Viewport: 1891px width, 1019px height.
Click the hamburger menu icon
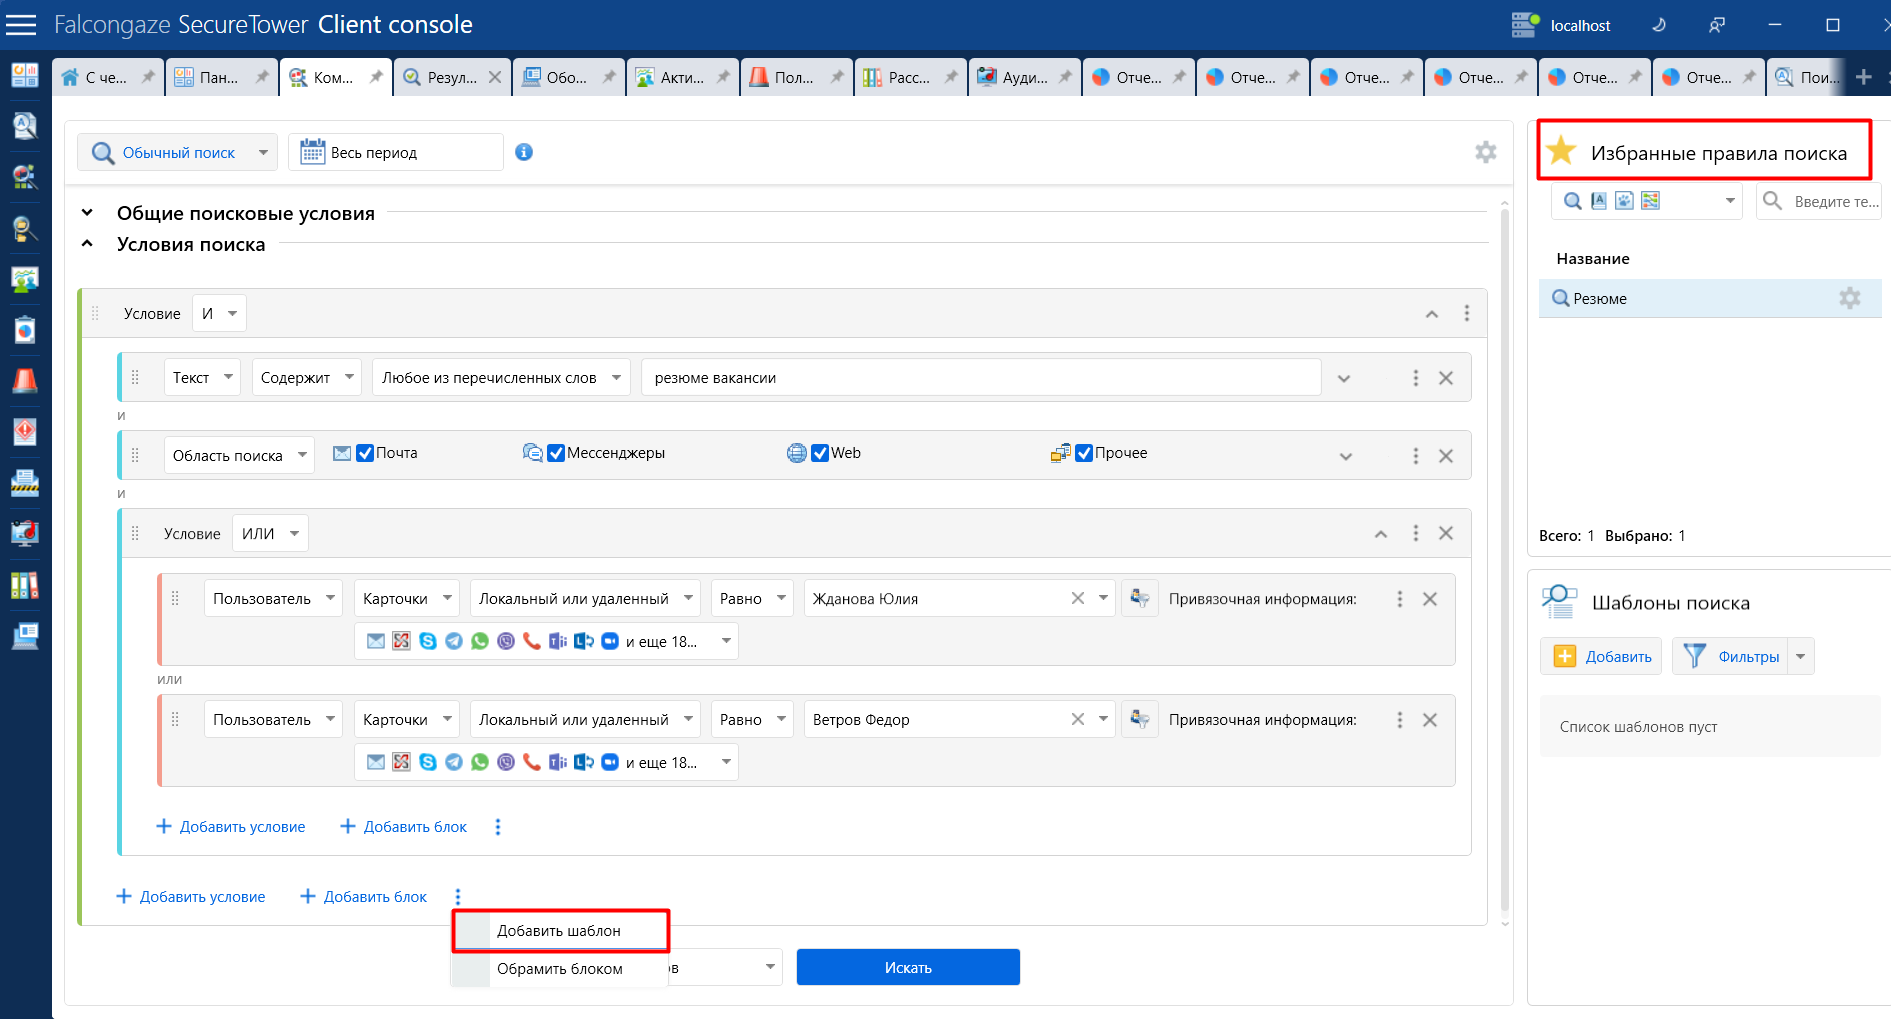click(x=21, y=25)
